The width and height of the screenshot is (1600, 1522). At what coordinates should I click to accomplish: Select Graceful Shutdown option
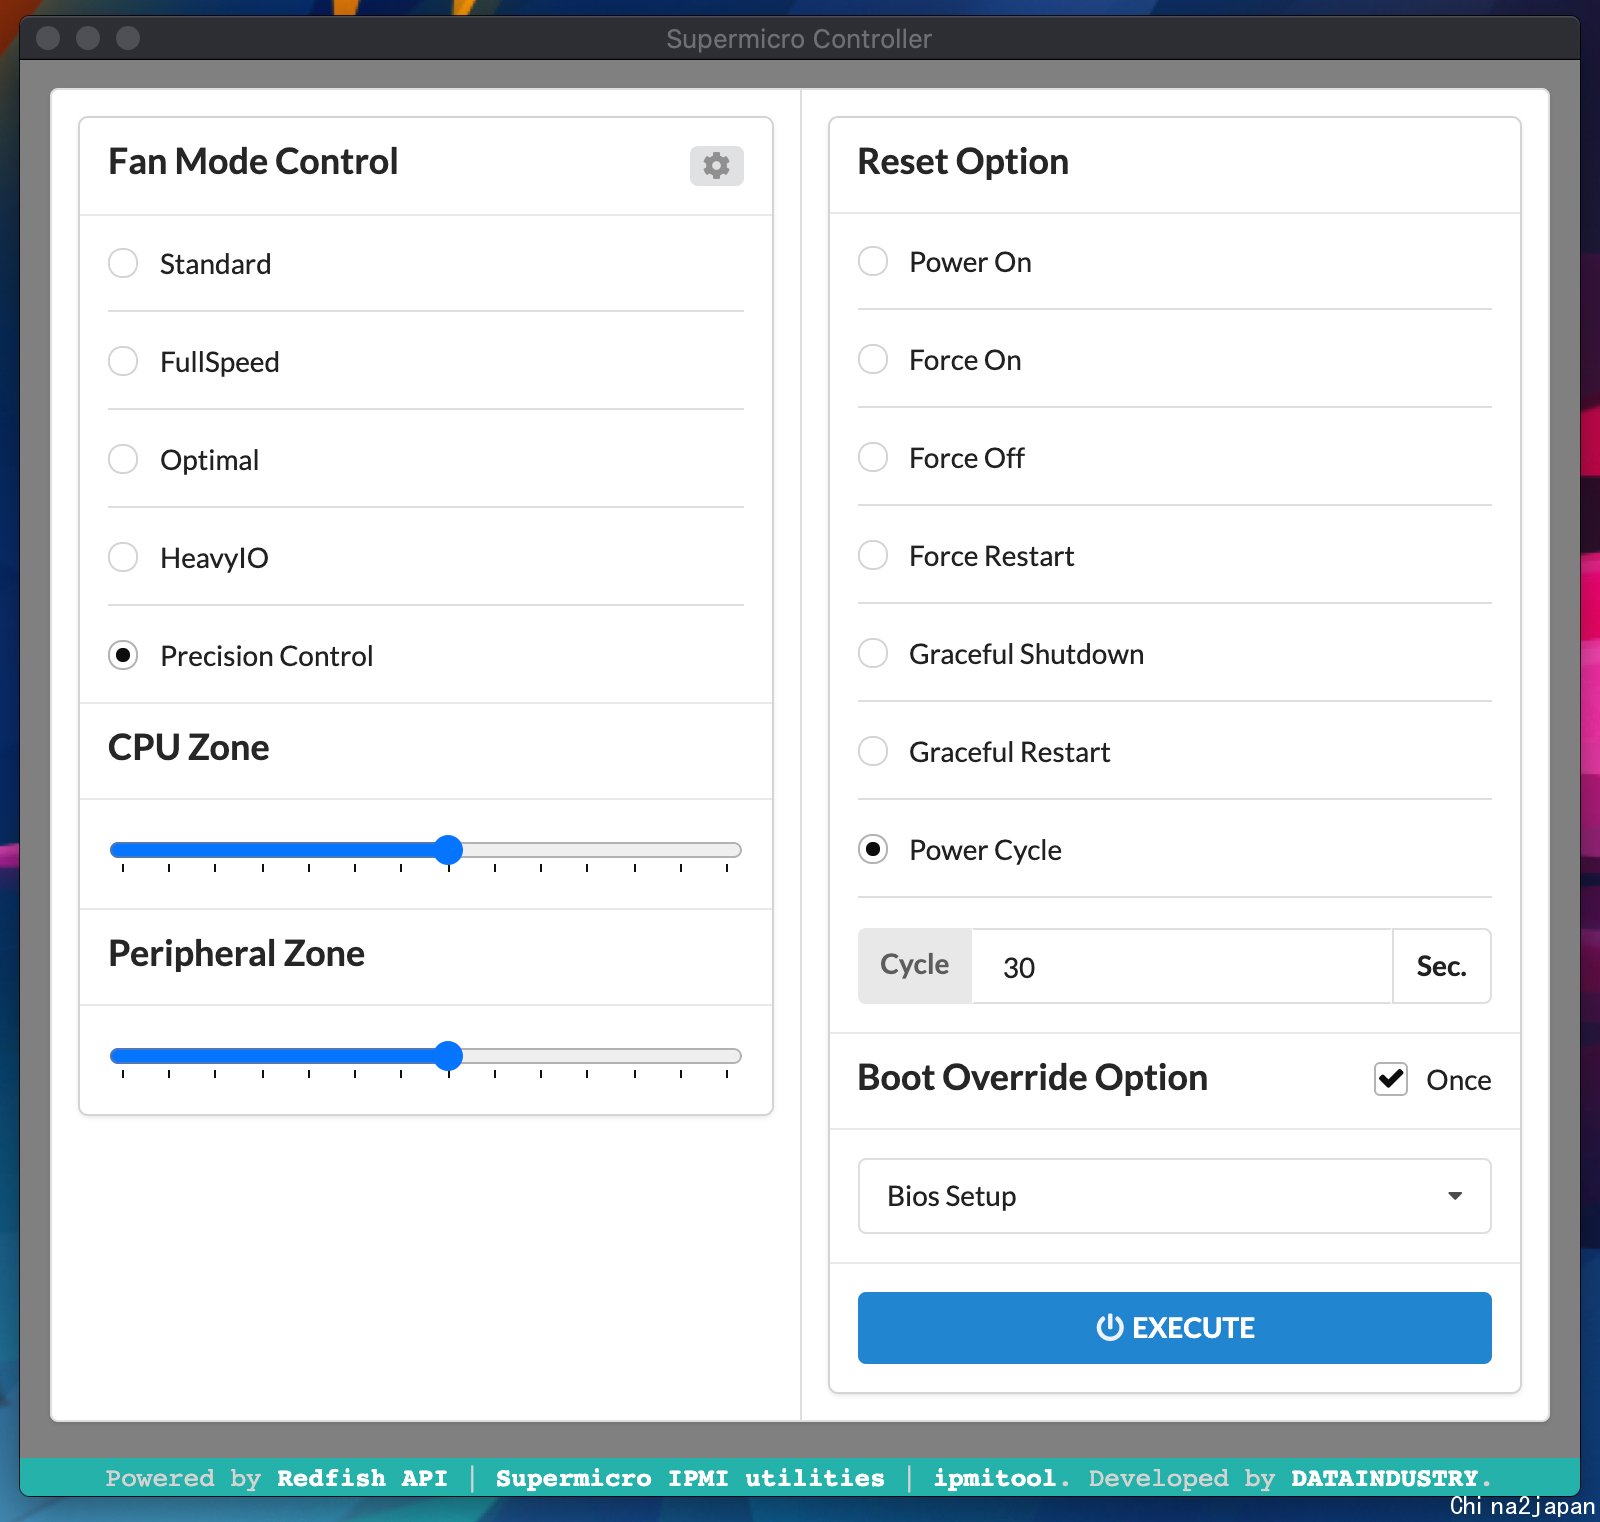(x=873, y=653)
